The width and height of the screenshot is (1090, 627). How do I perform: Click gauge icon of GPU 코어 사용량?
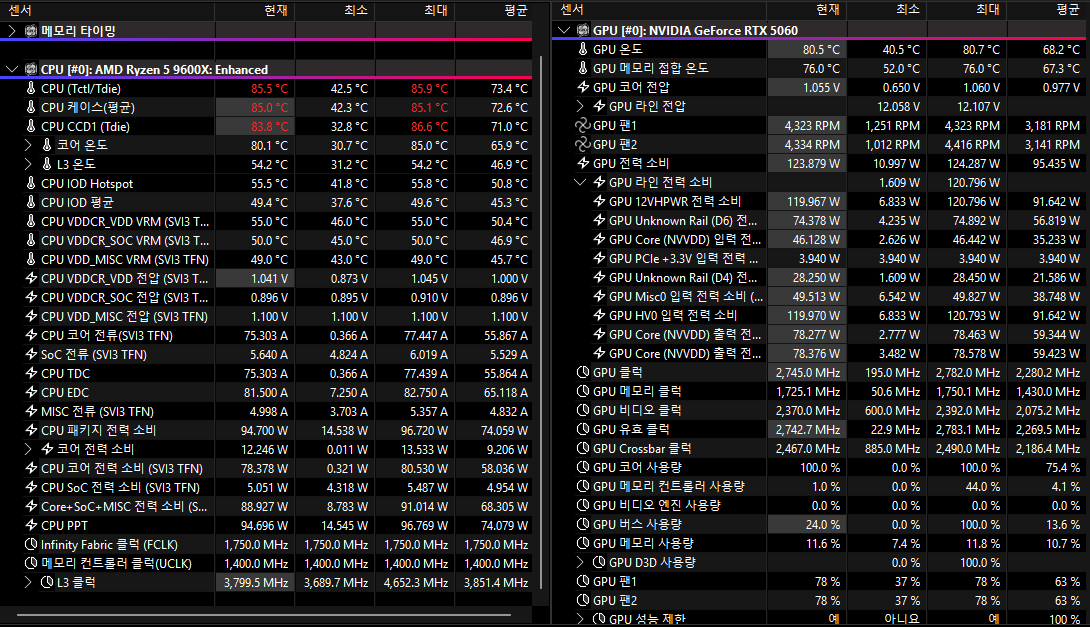tap(583, 467)
